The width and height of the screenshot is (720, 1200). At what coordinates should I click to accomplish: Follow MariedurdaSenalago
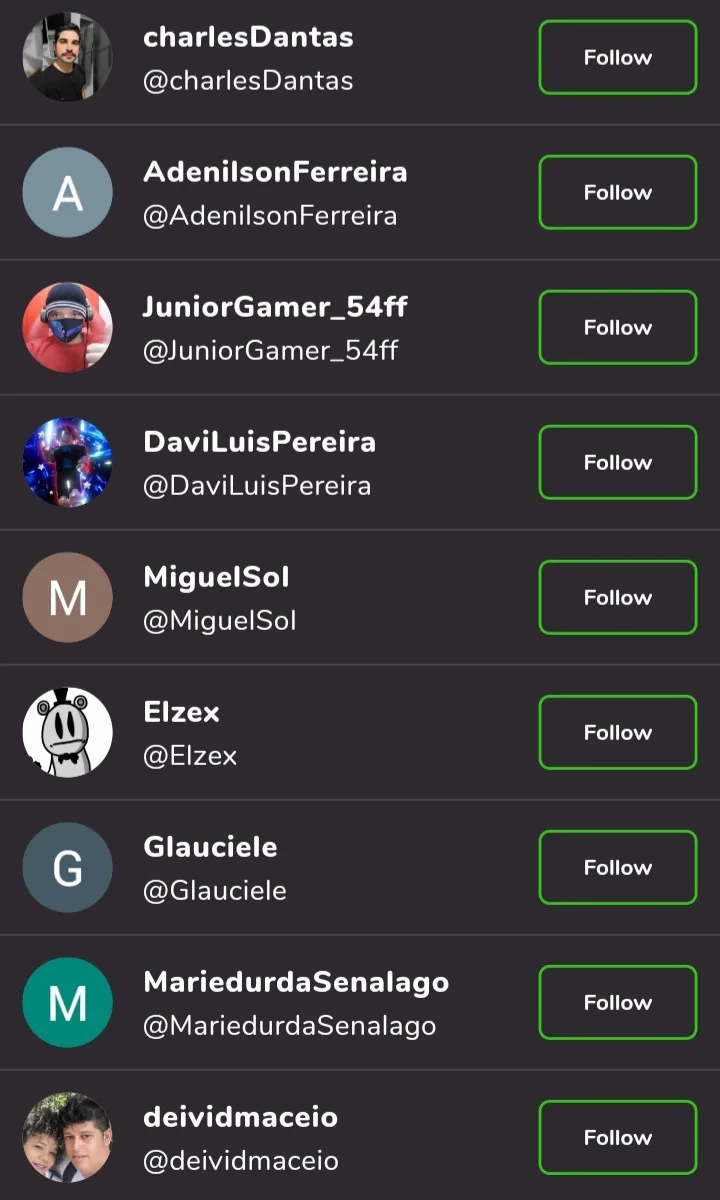click(x=617, y=1003)
